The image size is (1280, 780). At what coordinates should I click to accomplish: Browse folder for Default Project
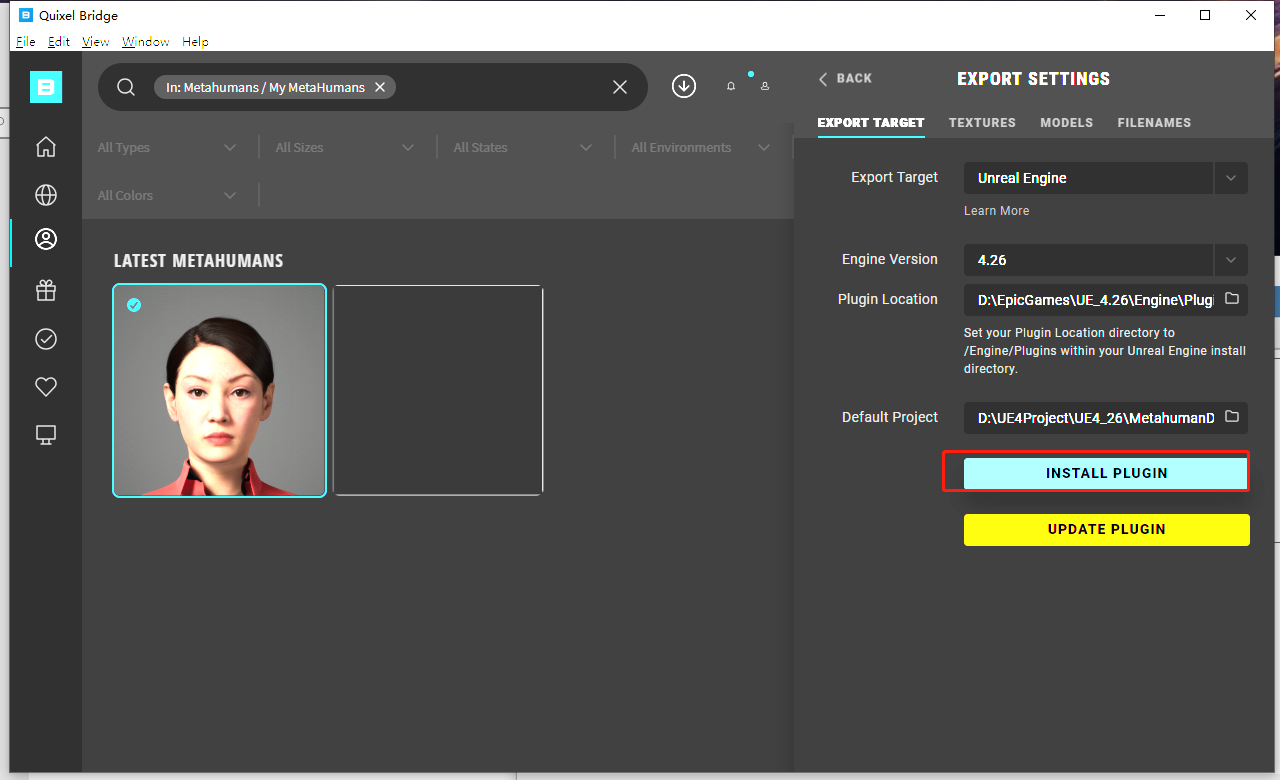pyautogui.click(x=1232, y=417)
